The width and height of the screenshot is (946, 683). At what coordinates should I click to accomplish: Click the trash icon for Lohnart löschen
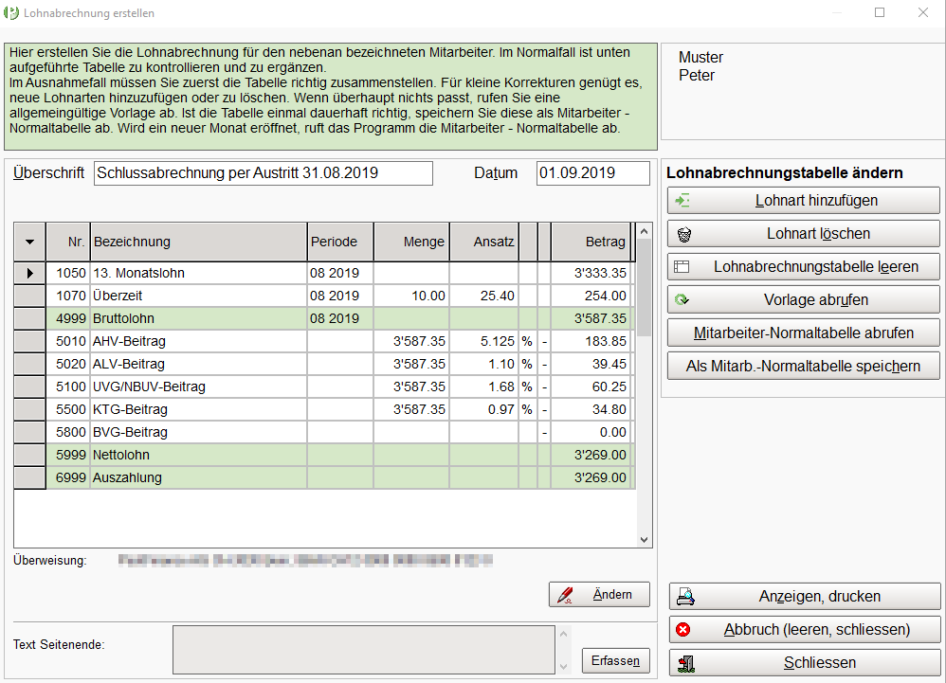(683, 234)
